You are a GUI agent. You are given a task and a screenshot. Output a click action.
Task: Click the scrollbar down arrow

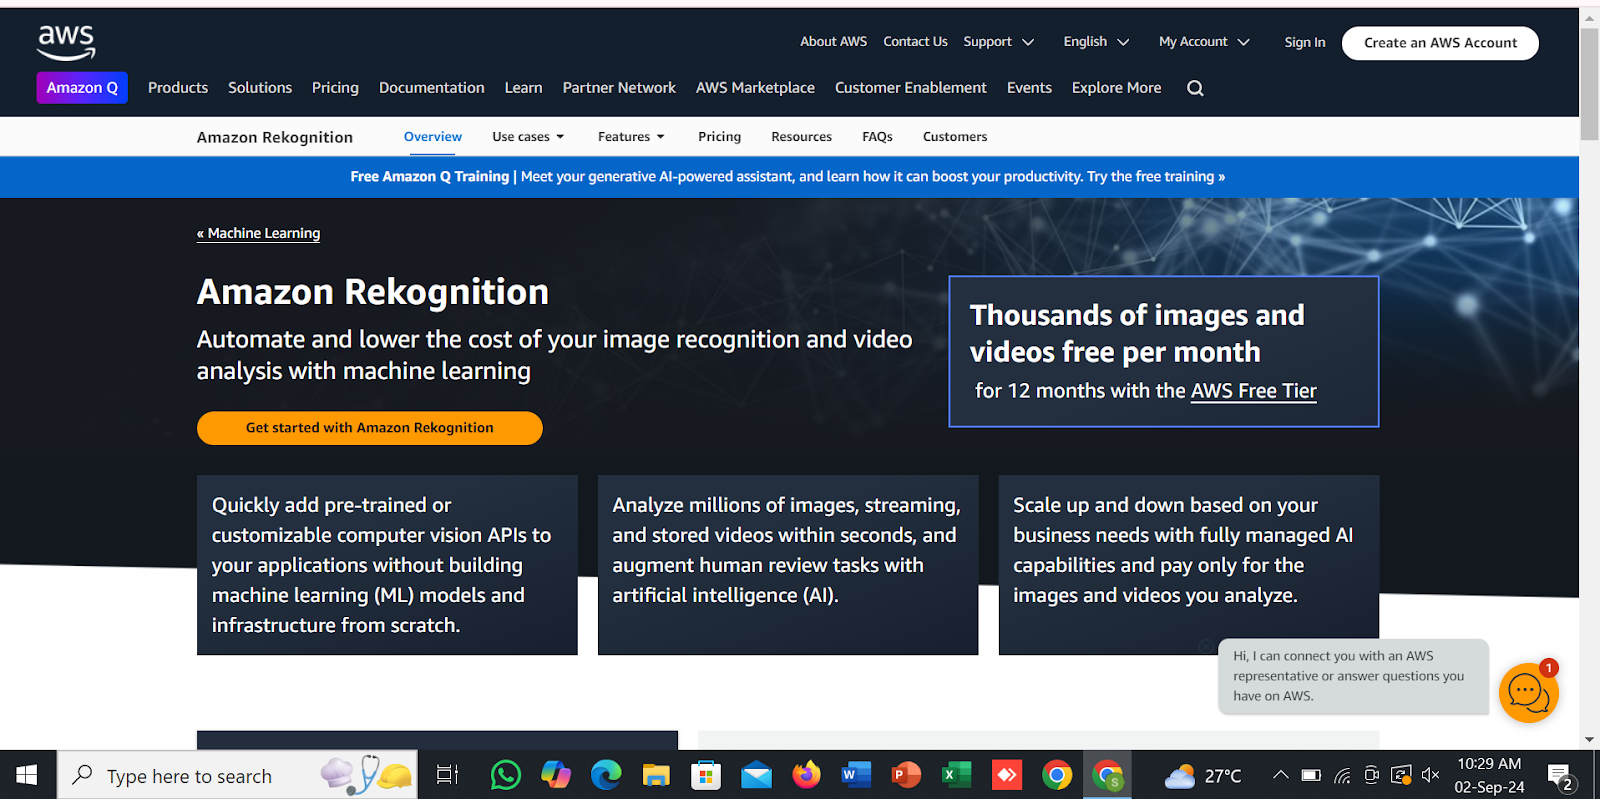(x=1589, y=740)
